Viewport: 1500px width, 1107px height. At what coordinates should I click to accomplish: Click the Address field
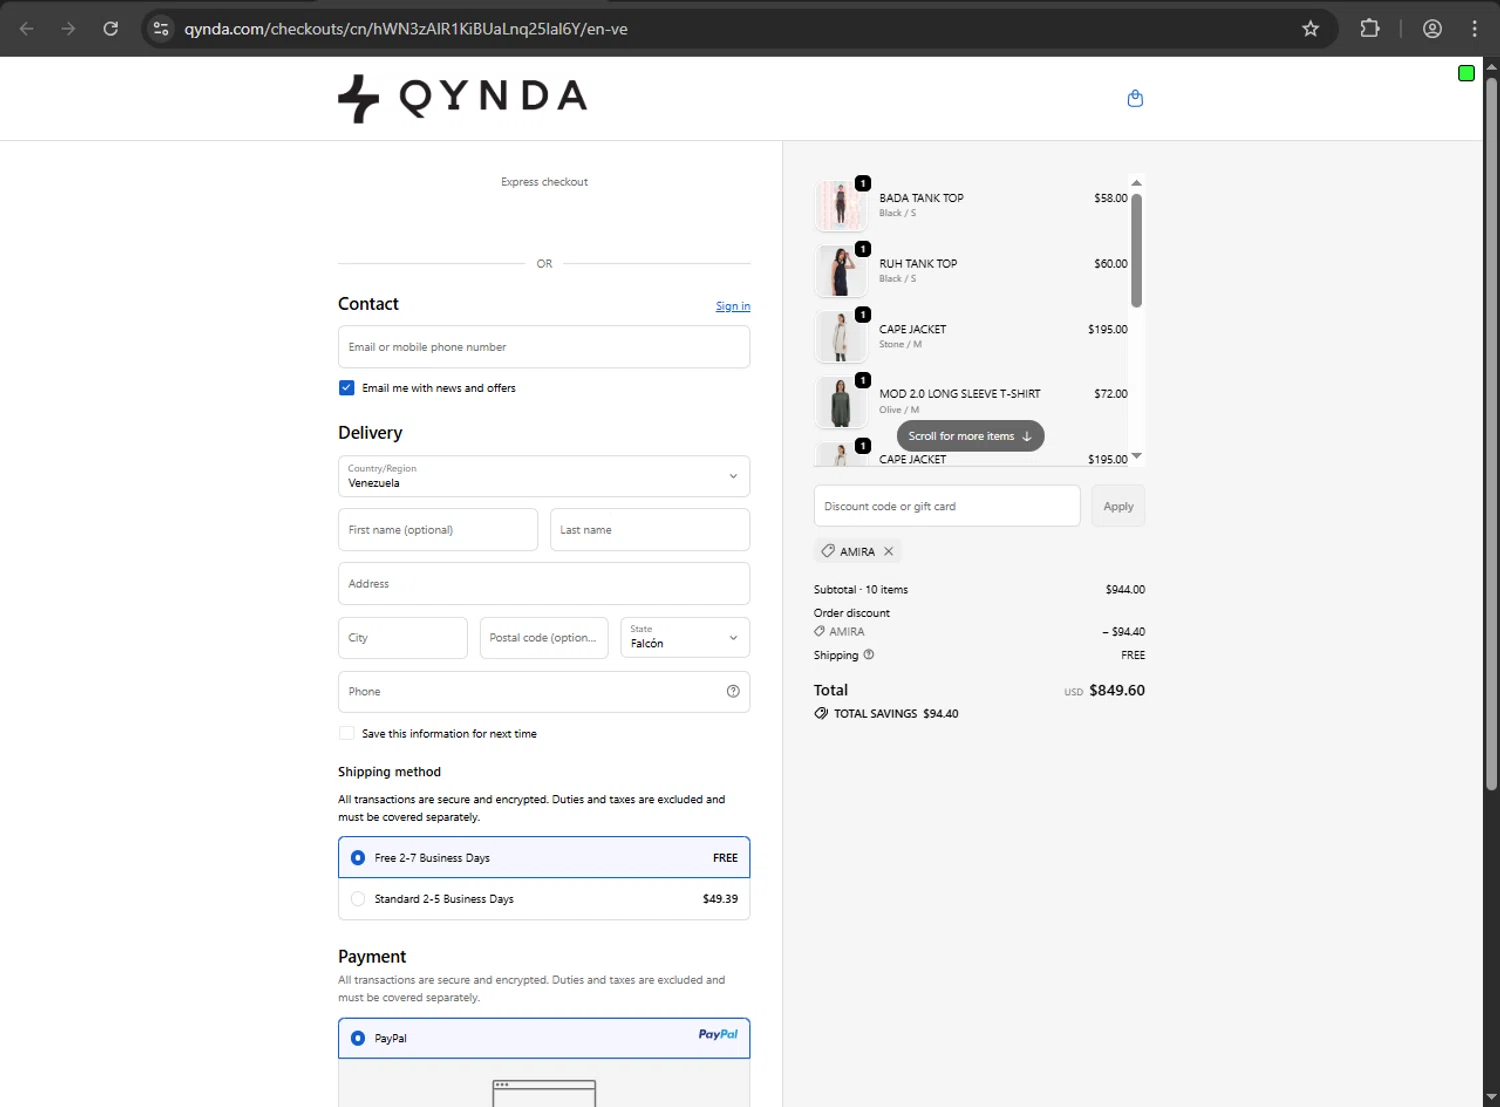(544, 583)
